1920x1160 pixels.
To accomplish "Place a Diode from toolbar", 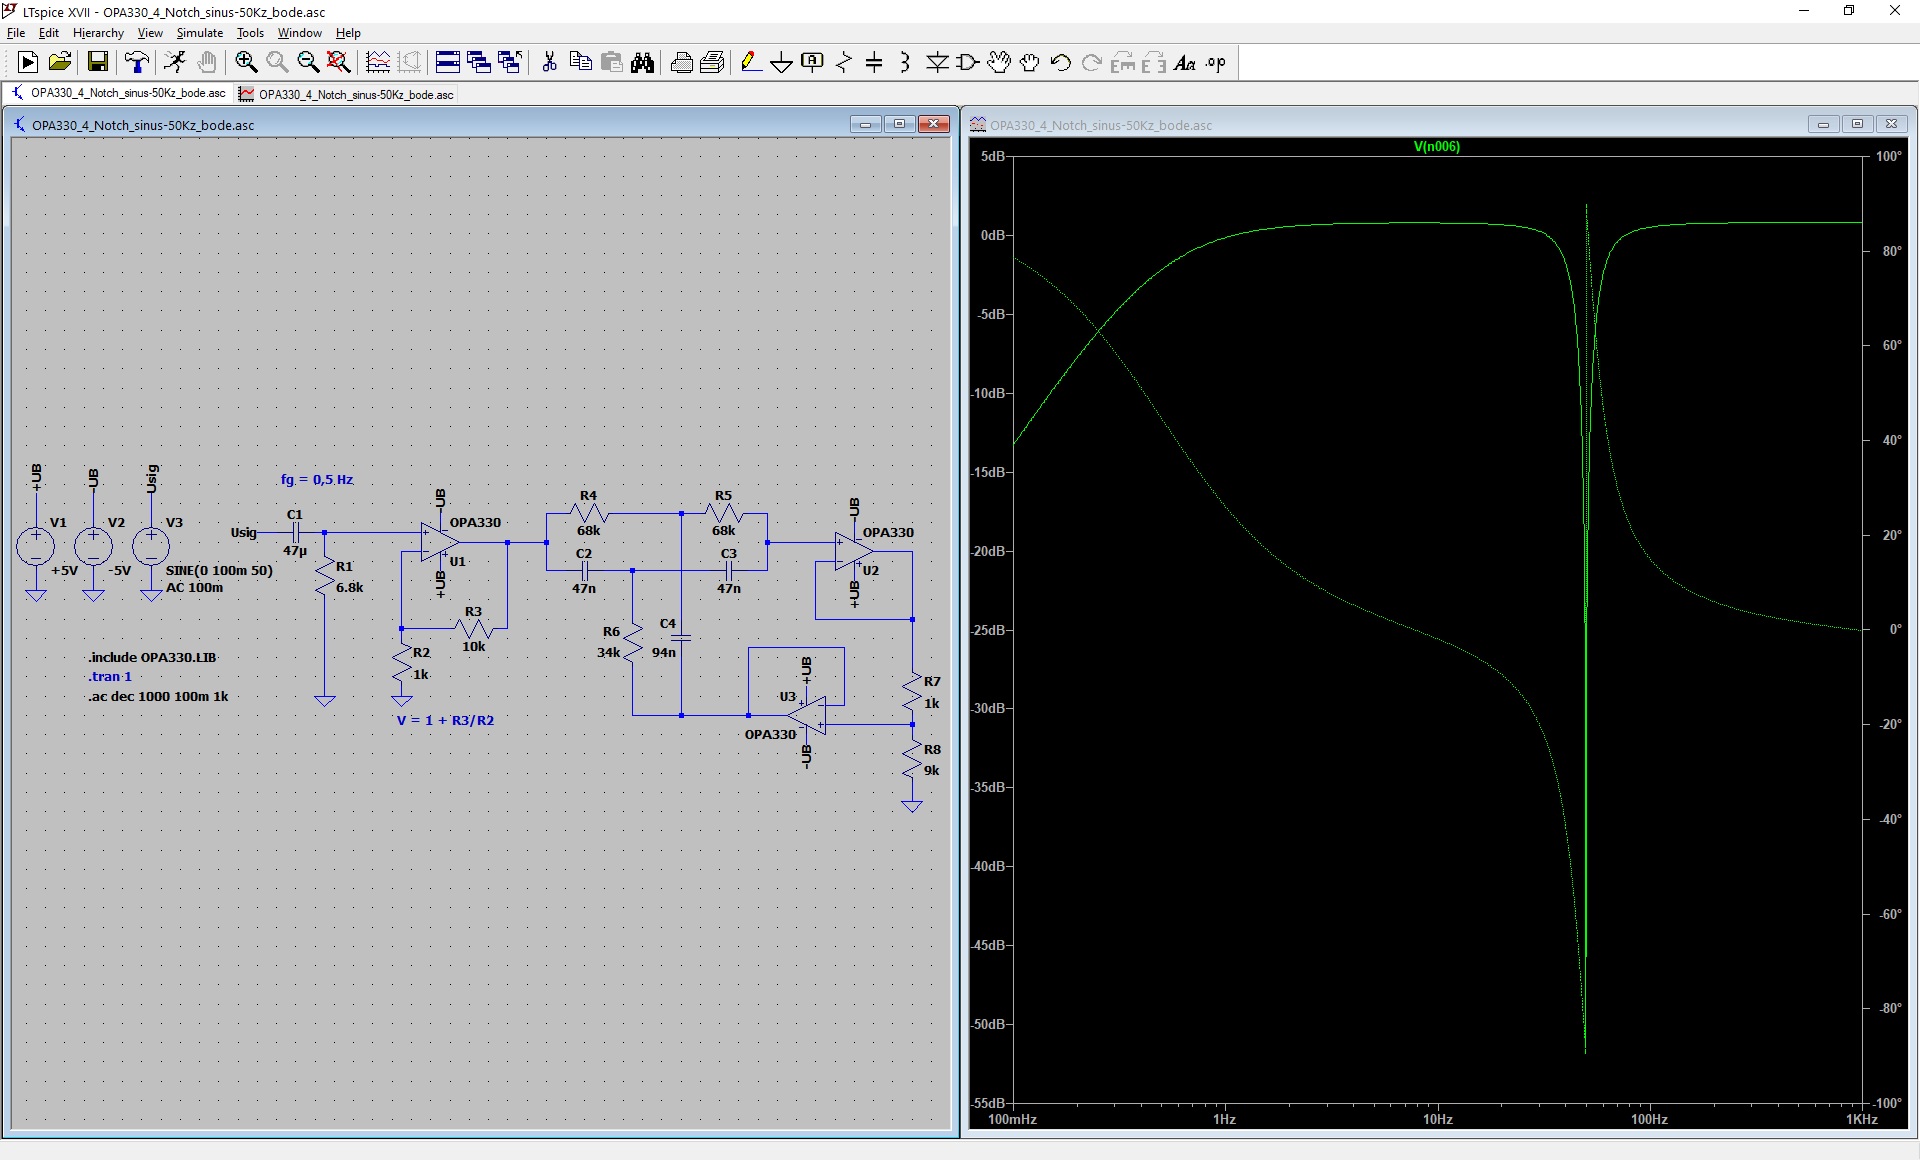I will tap(937, 63).
